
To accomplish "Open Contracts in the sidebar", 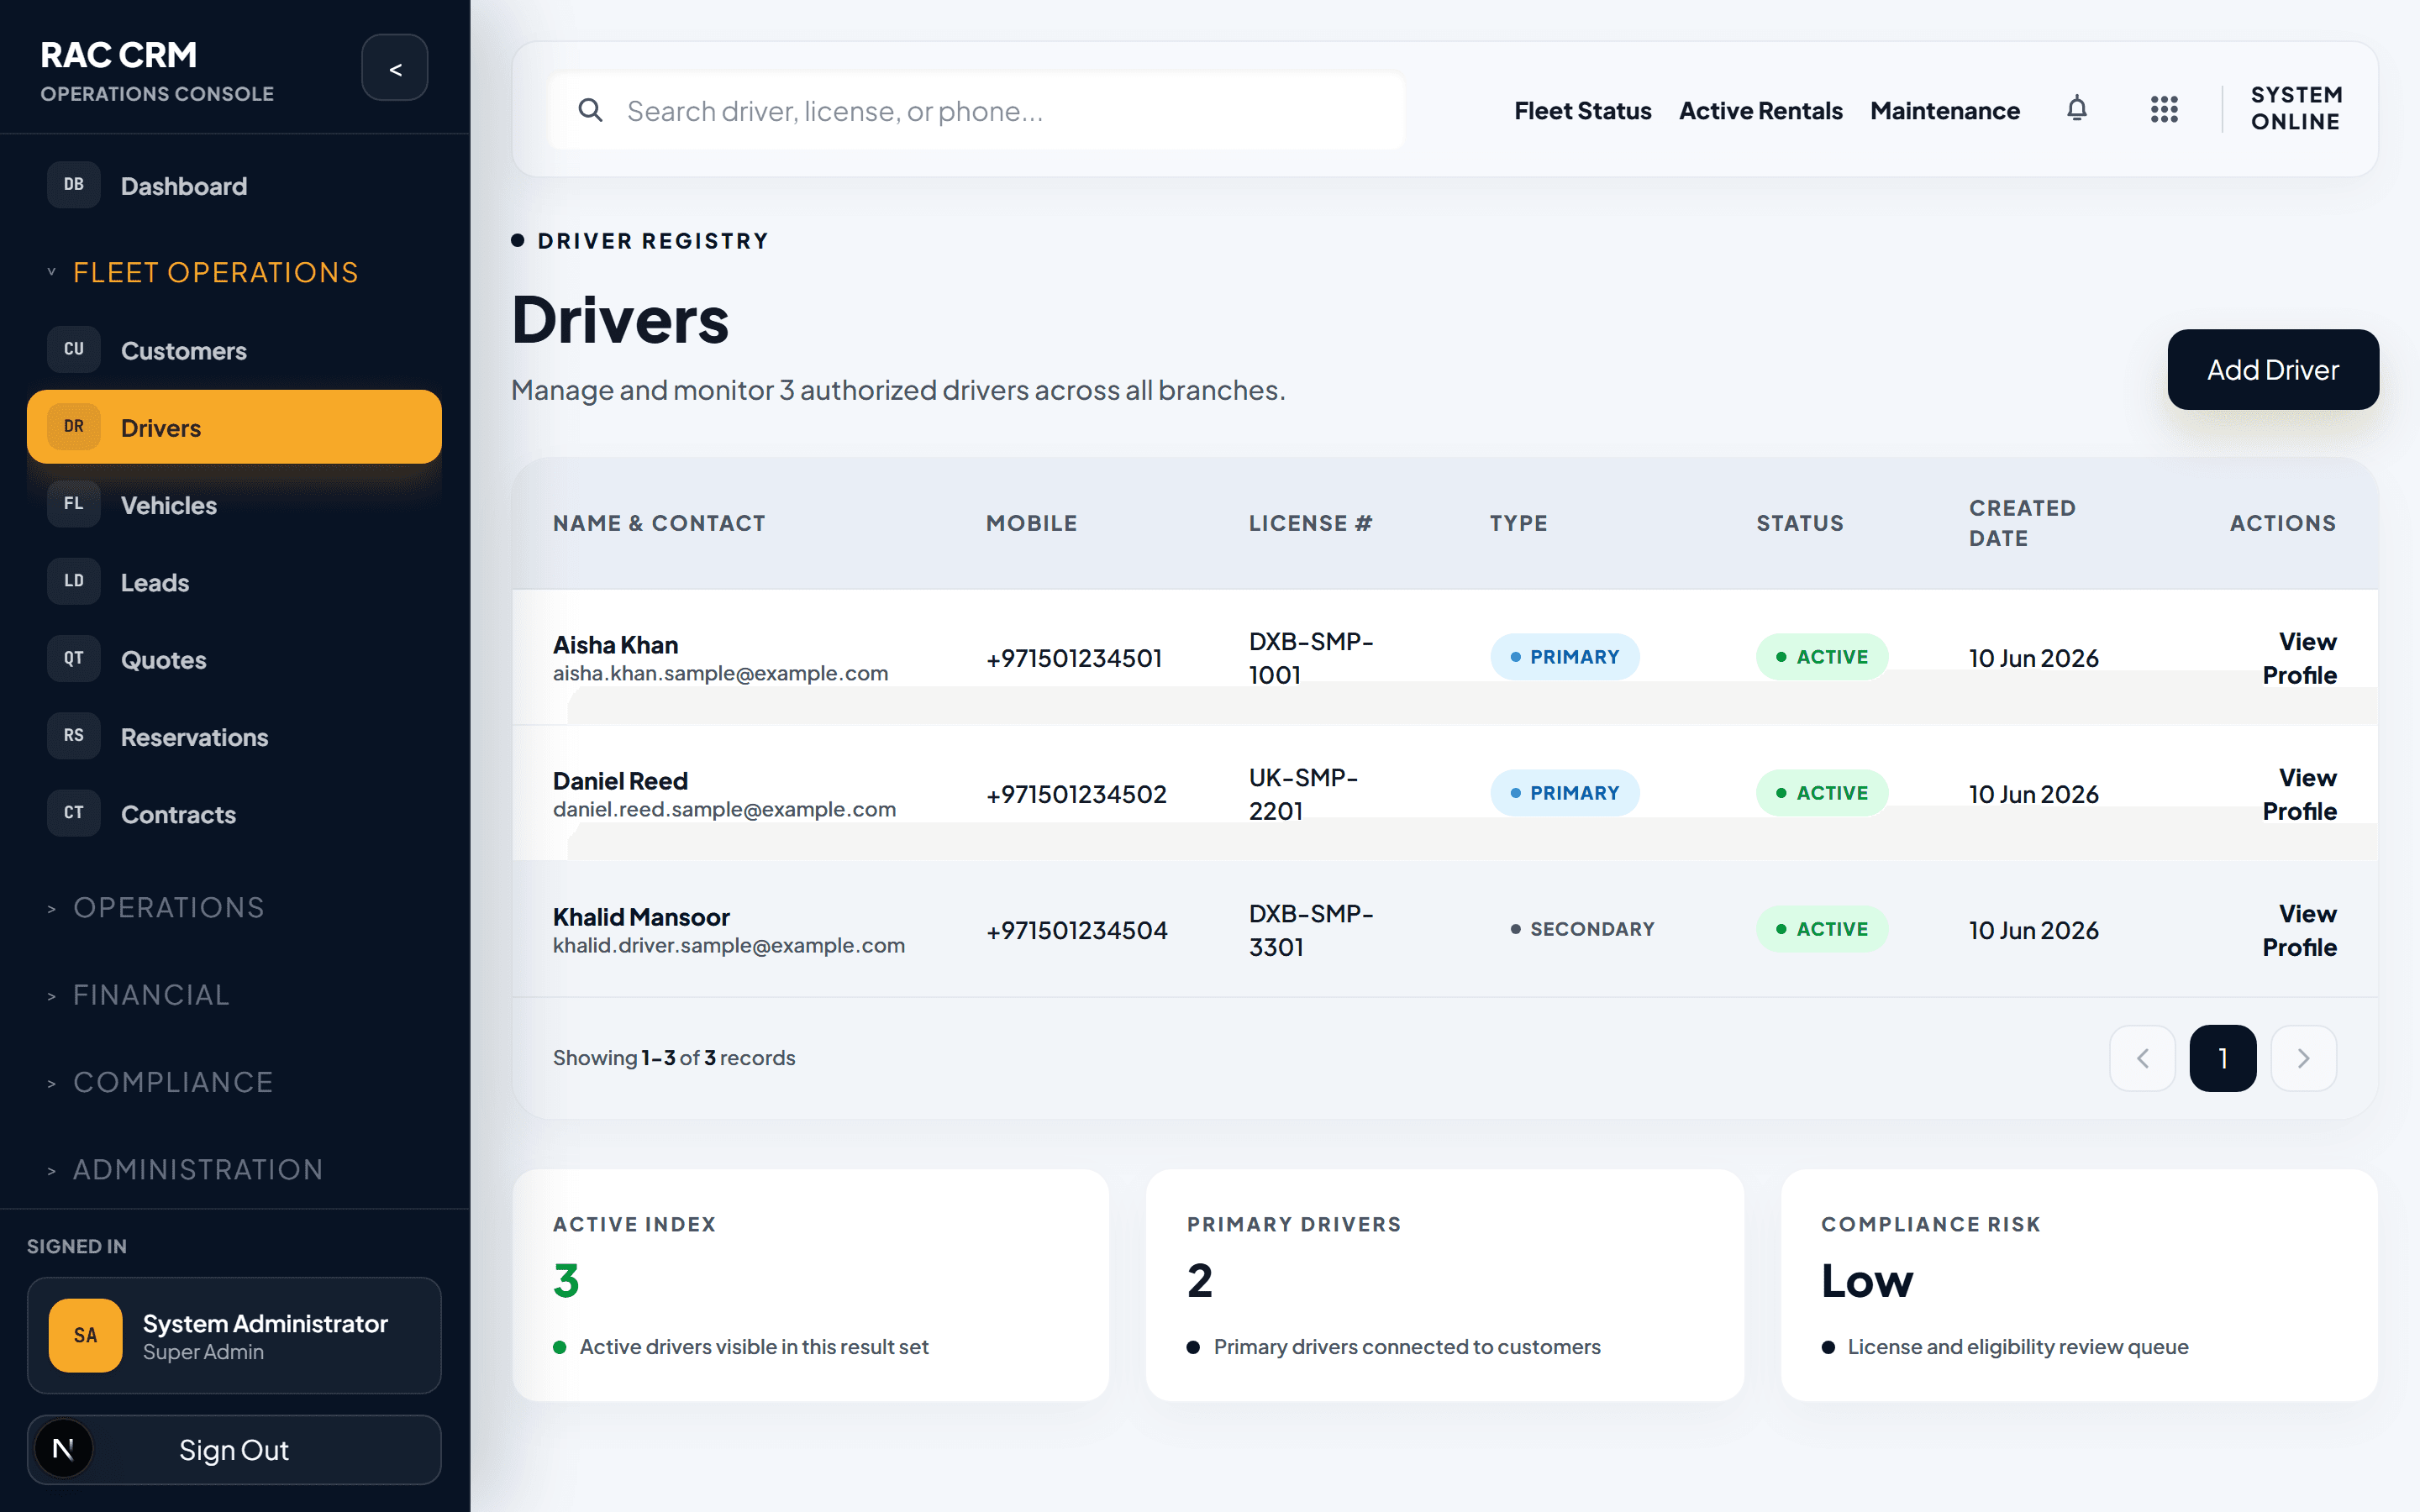I will click(x=234, y=815).
